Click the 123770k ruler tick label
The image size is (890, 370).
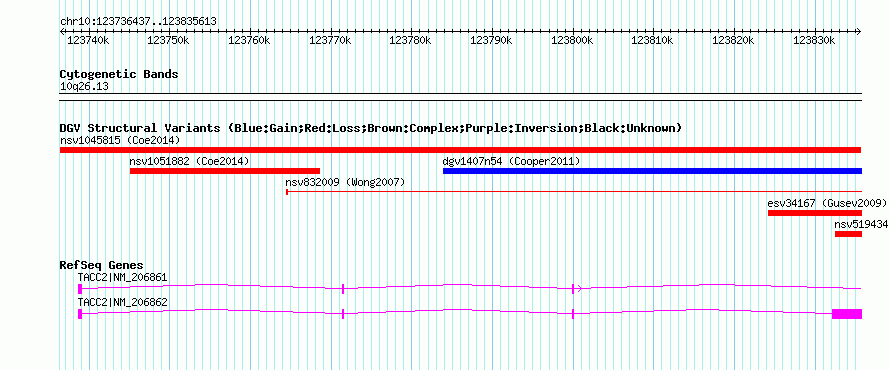pos(330,40)
